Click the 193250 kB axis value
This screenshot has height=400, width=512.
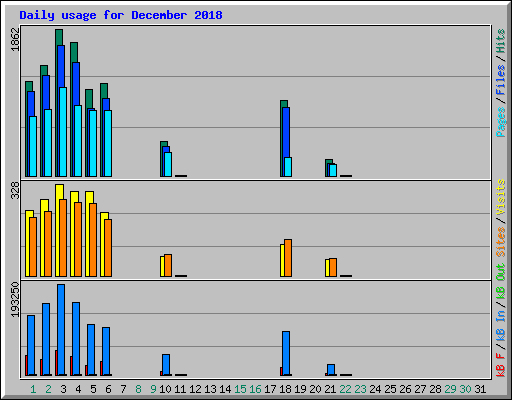15,299
